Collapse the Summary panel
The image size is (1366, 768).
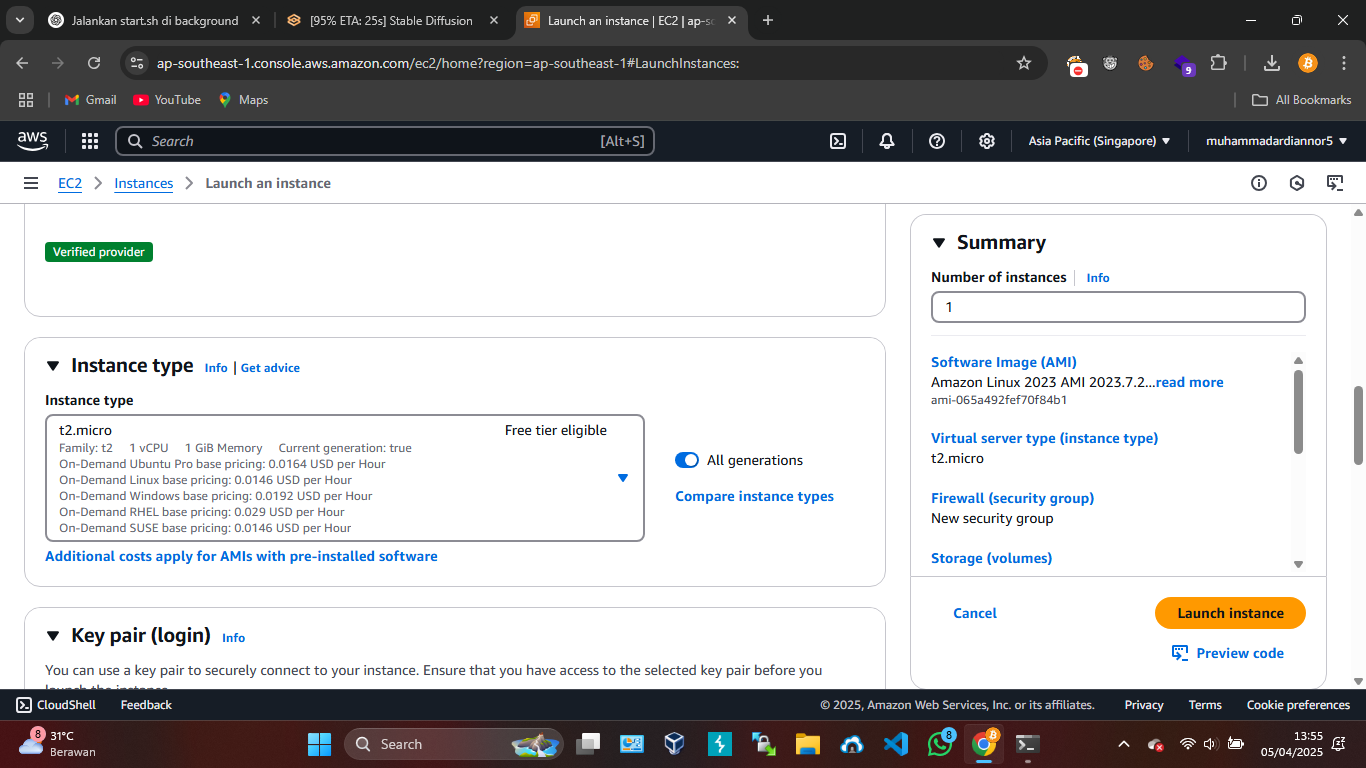(938, 243)
